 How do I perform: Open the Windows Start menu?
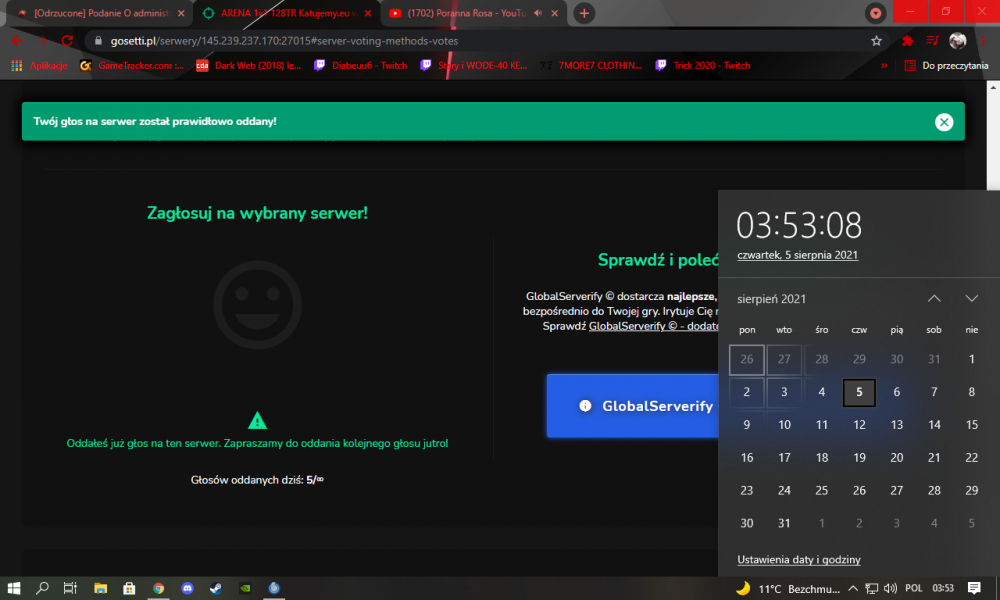click(13, 588)
